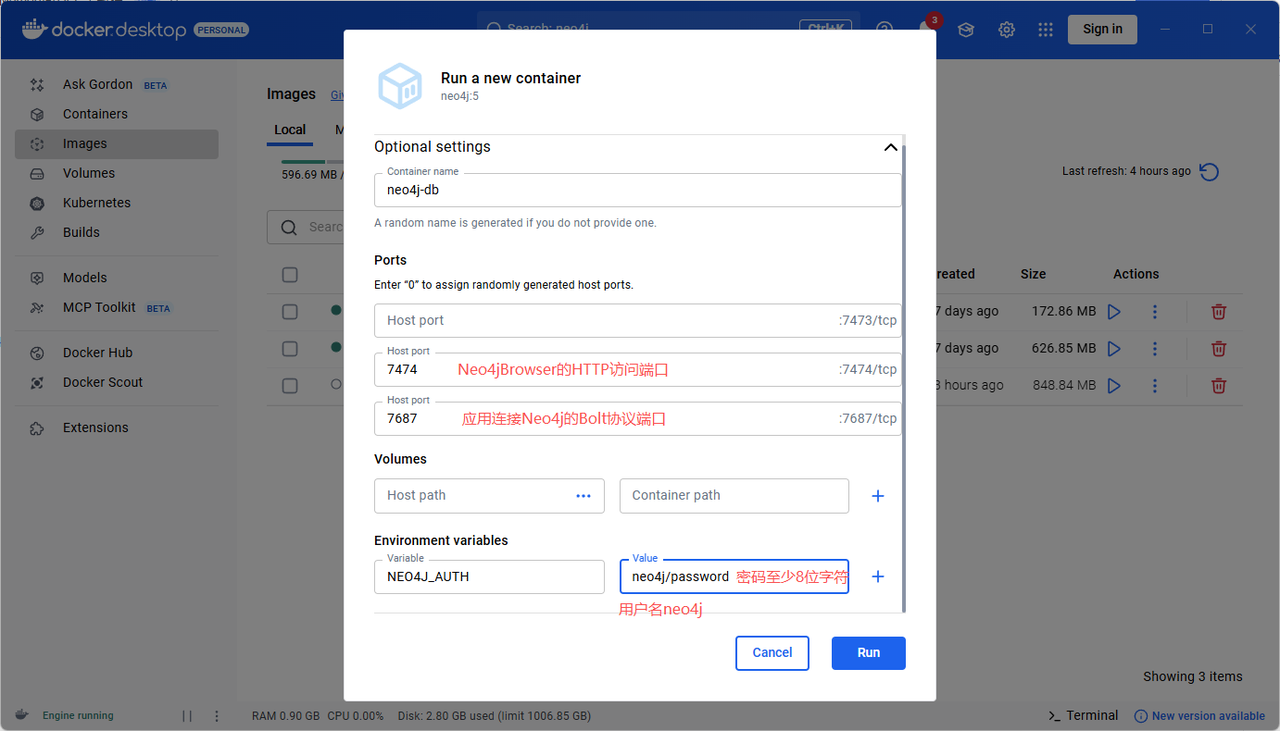The width and height of the screenshot is (1280, 731).
Task: Open more actions for the 172.86 MB image
Action: pos(1155,311)
